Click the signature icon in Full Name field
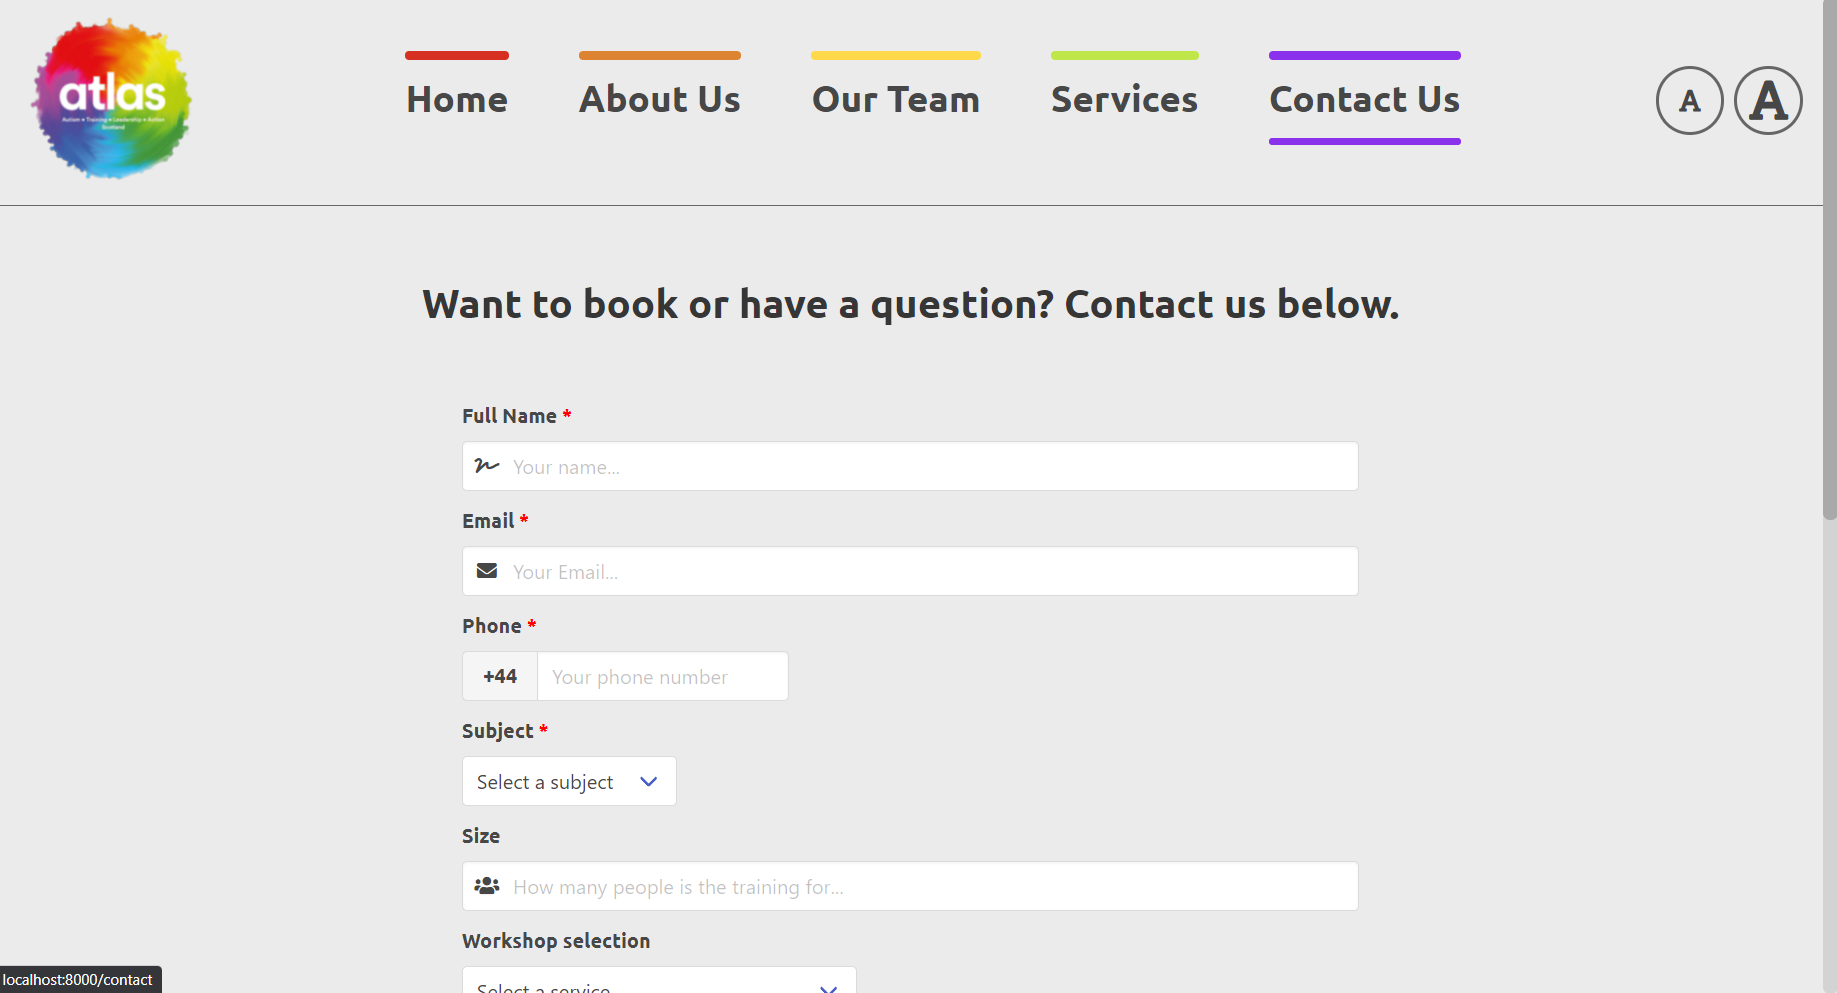 pos(487,466)
